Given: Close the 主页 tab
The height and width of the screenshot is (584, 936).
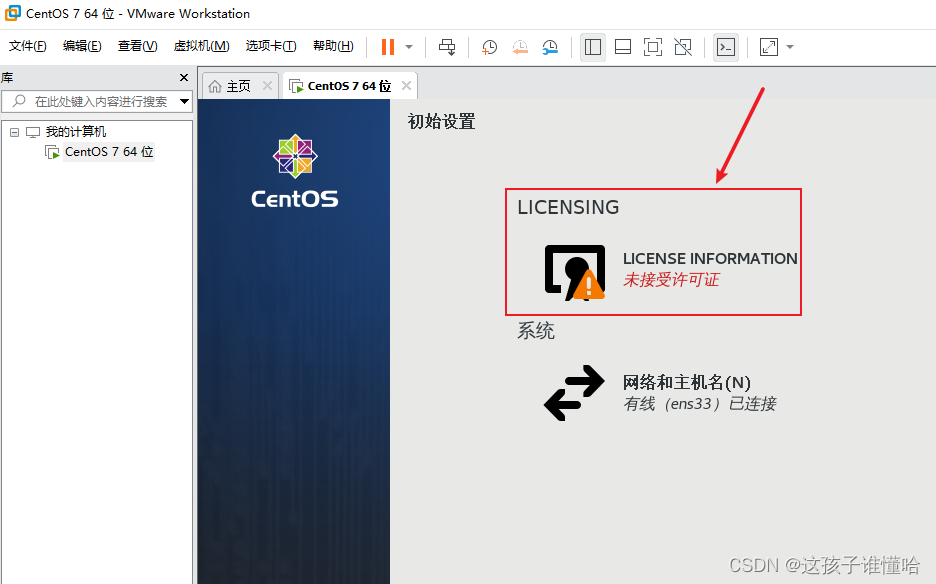Looking at the screenshot, I should tap(267, 86).
